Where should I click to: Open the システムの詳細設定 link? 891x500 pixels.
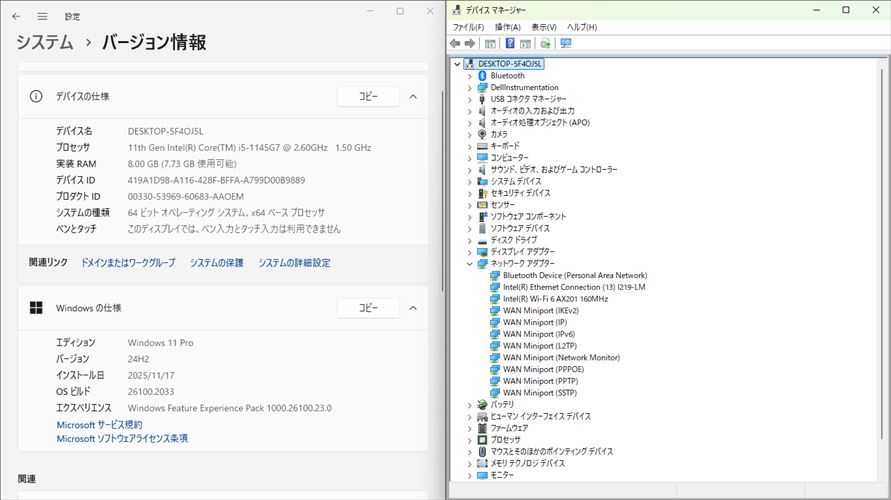pos(294,263)
